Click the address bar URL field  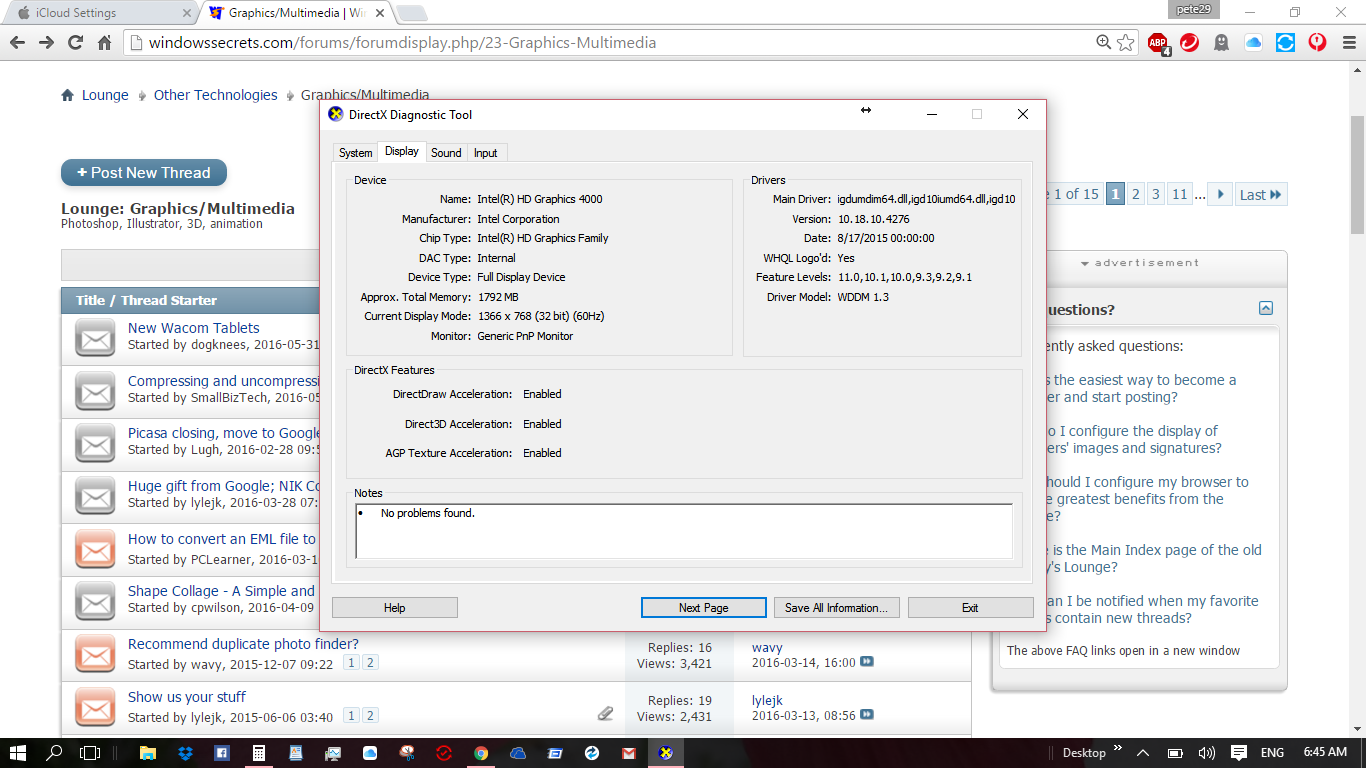coord(610,43)
